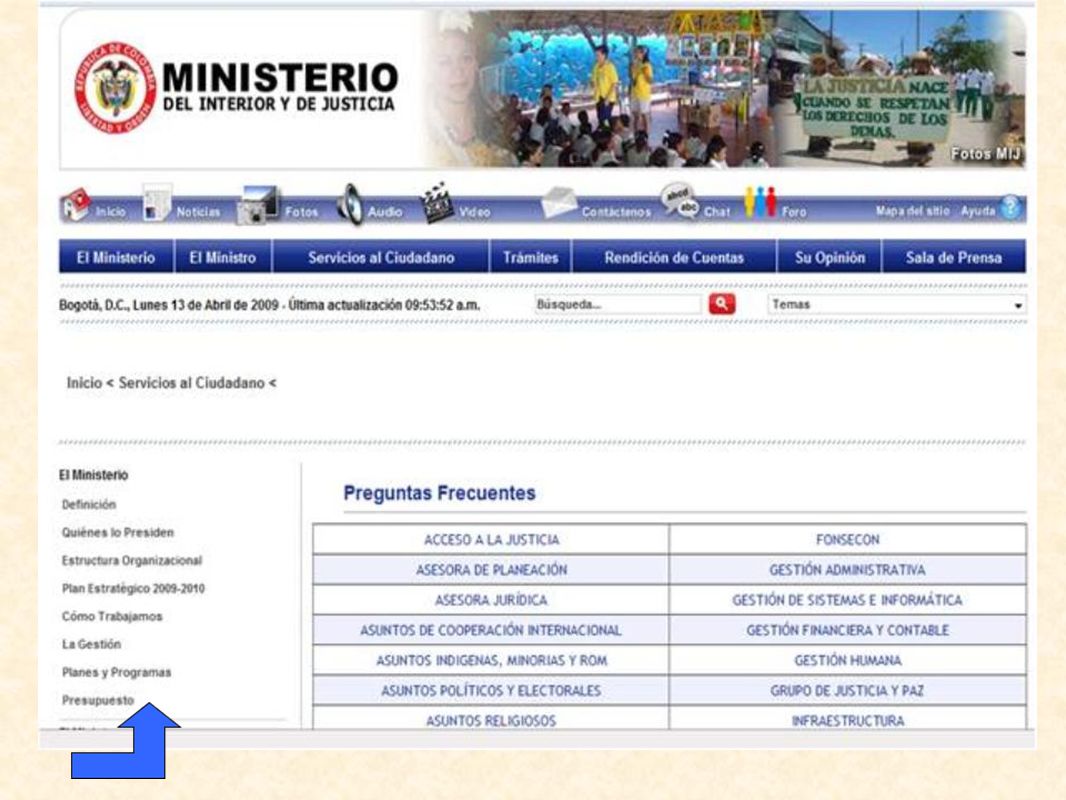Image resolution: width=1066 pixels, height=800 pixels.
Task: Open Quiénes lo Presiden sidebar link
Action: pos(118,532)
